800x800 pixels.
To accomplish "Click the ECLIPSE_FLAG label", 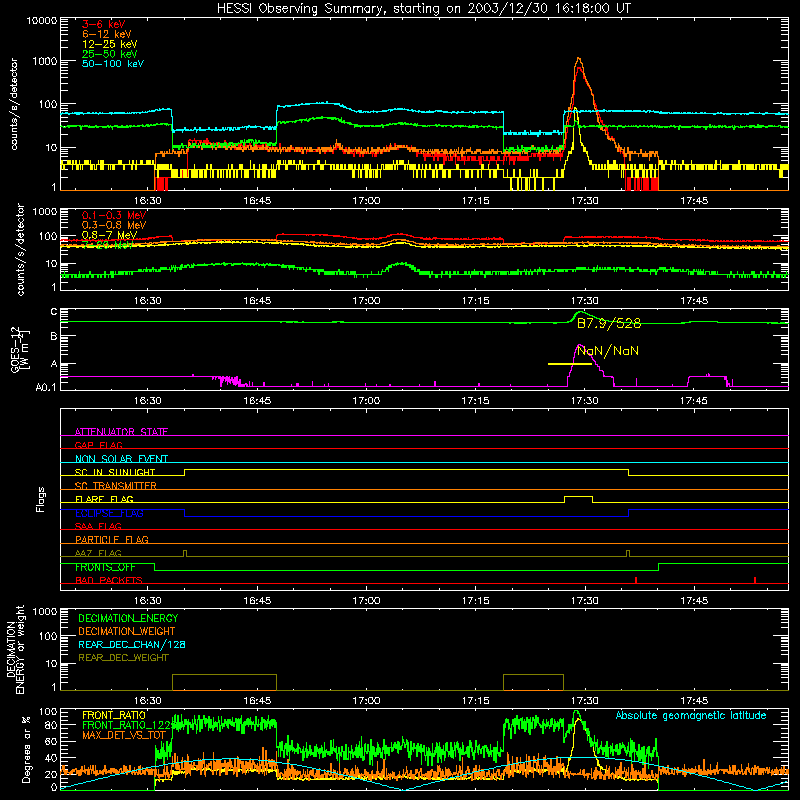I will [109, 513].
